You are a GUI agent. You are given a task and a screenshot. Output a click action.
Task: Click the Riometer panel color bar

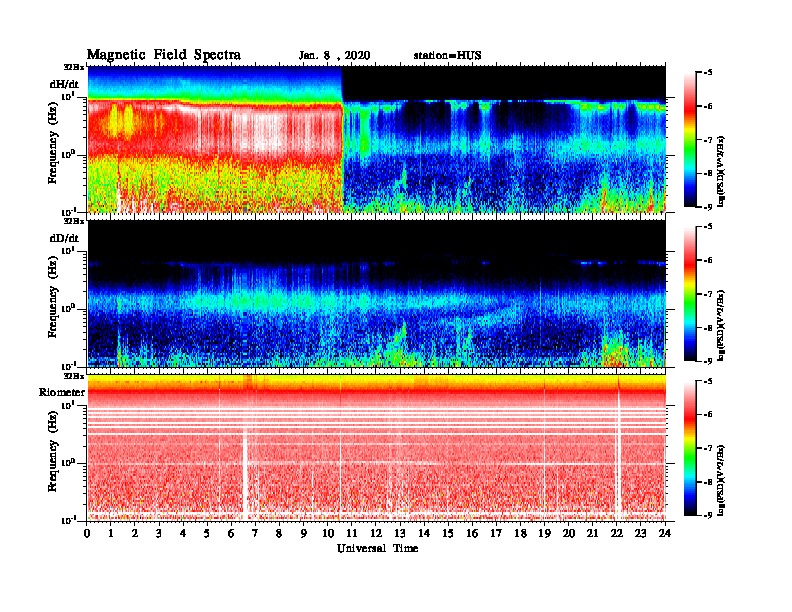(690, 448)
